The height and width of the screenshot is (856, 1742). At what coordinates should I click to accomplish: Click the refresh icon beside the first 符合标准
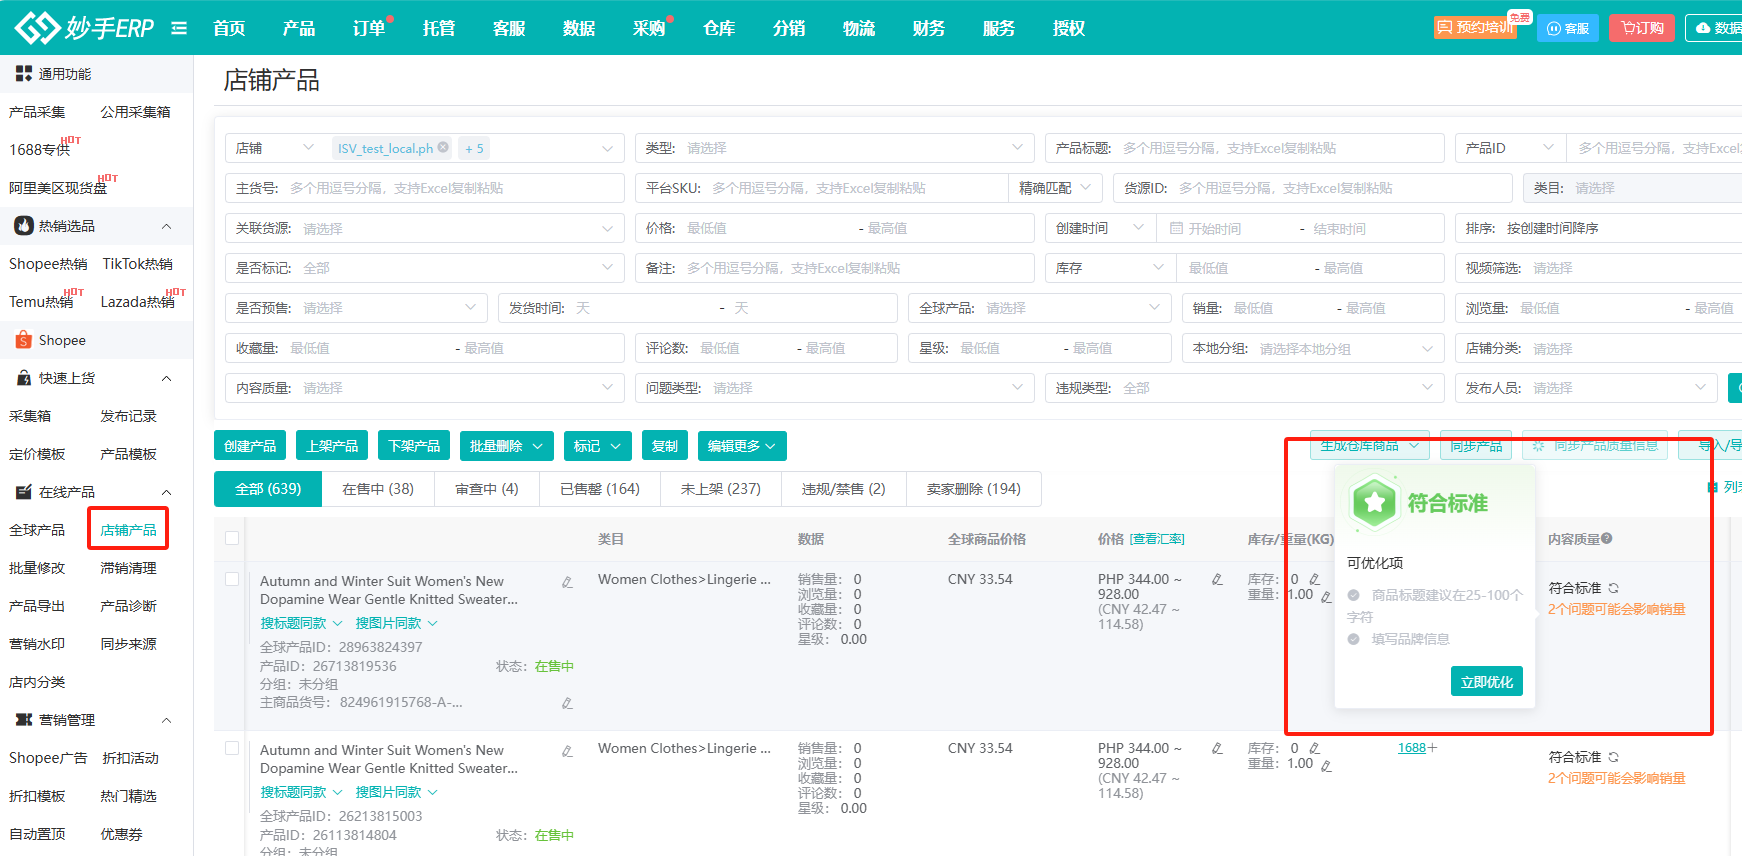pyautogui.click(x=1613, y=588)
